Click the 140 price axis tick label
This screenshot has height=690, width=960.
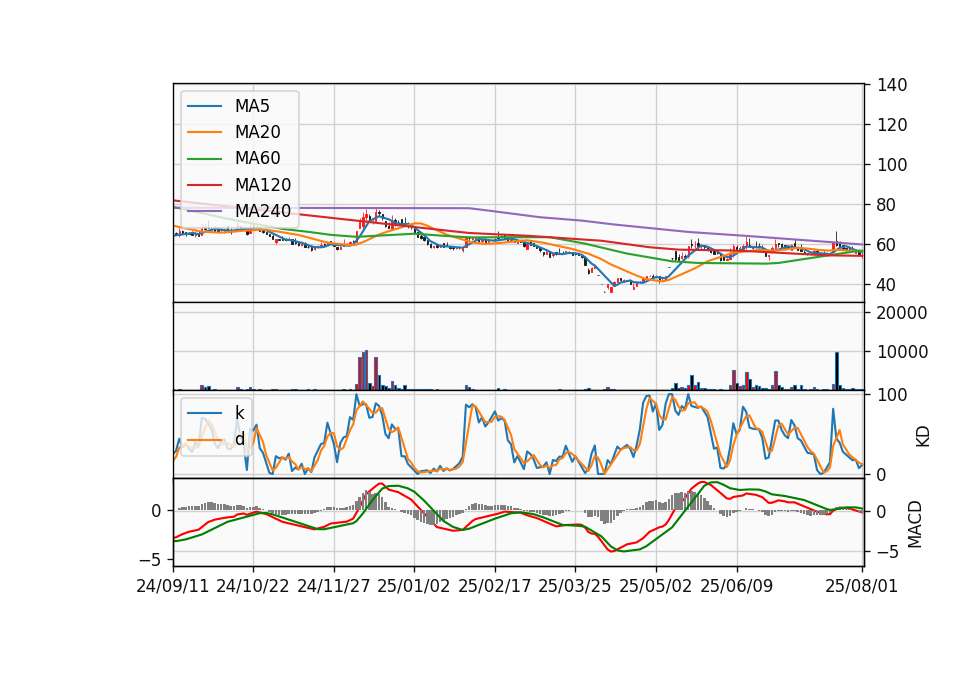(x=891, y=85)
